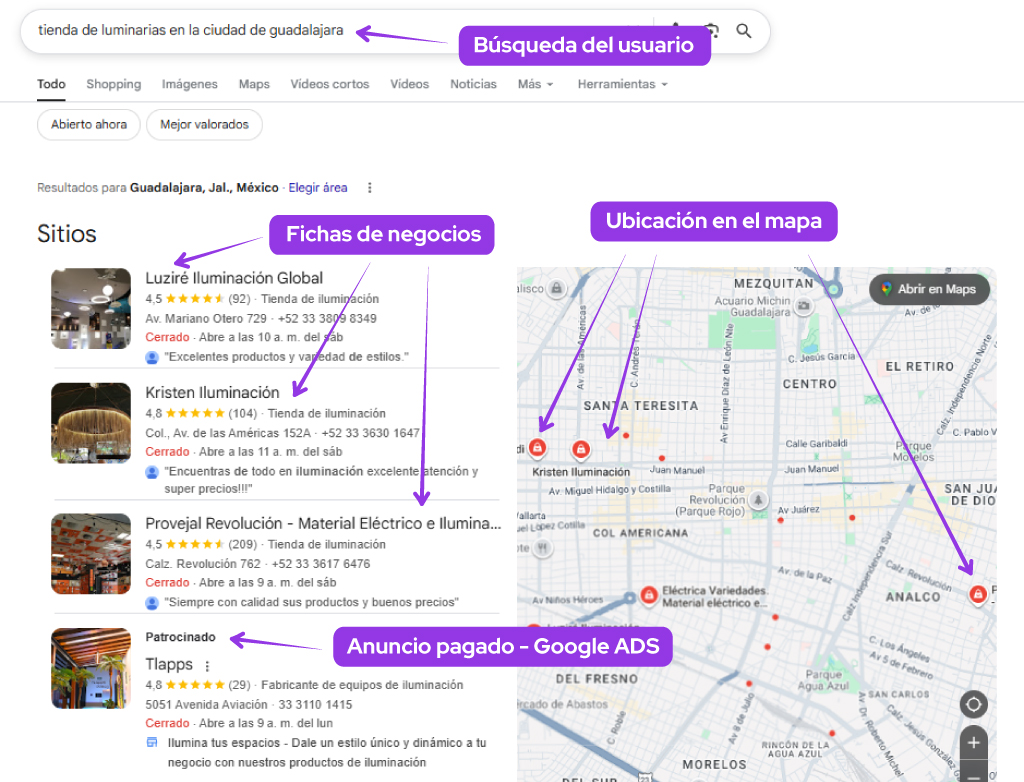The height and width of the screenshot is (782, 1024).
Task: Click the search magnifier icon
Action: click(x=744, y=31)
